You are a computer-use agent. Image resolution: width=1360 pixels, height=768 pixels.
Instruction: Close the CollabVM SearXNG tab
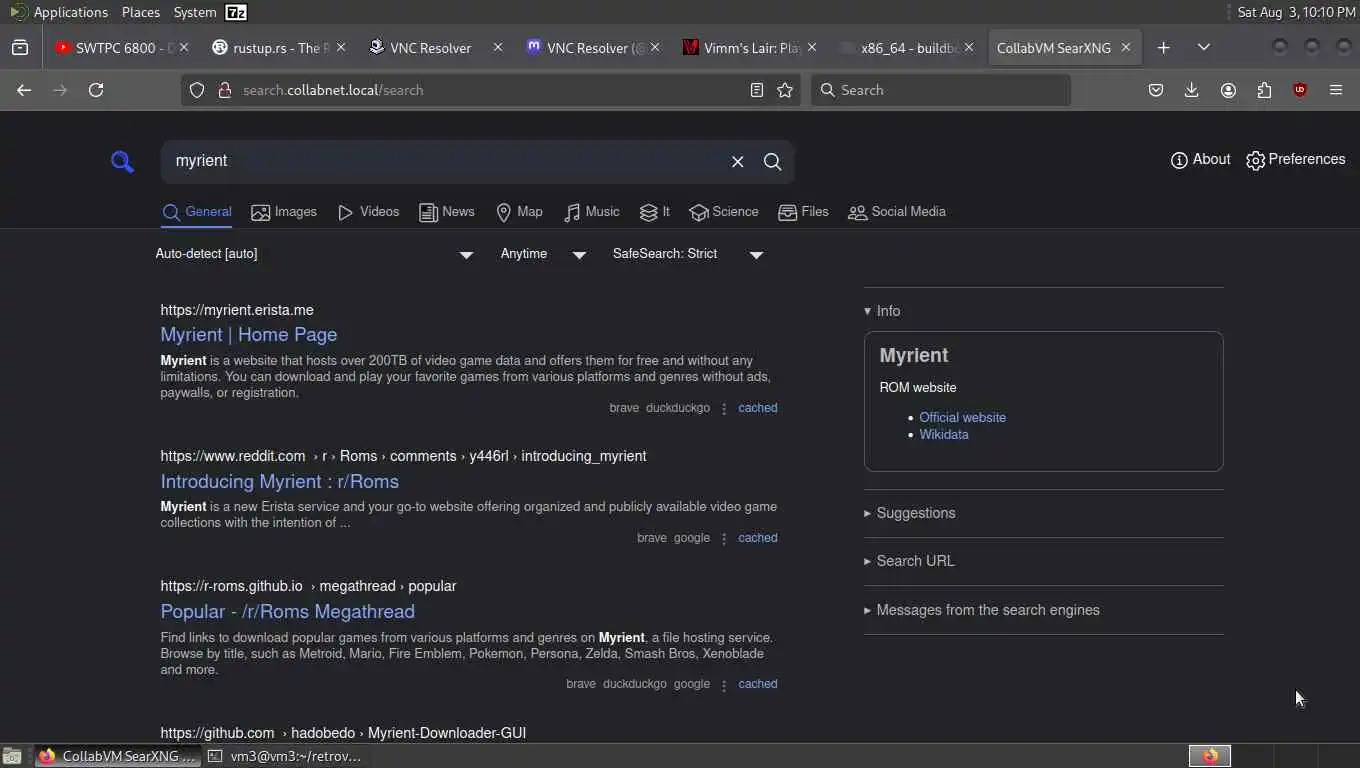[1125, 48]
